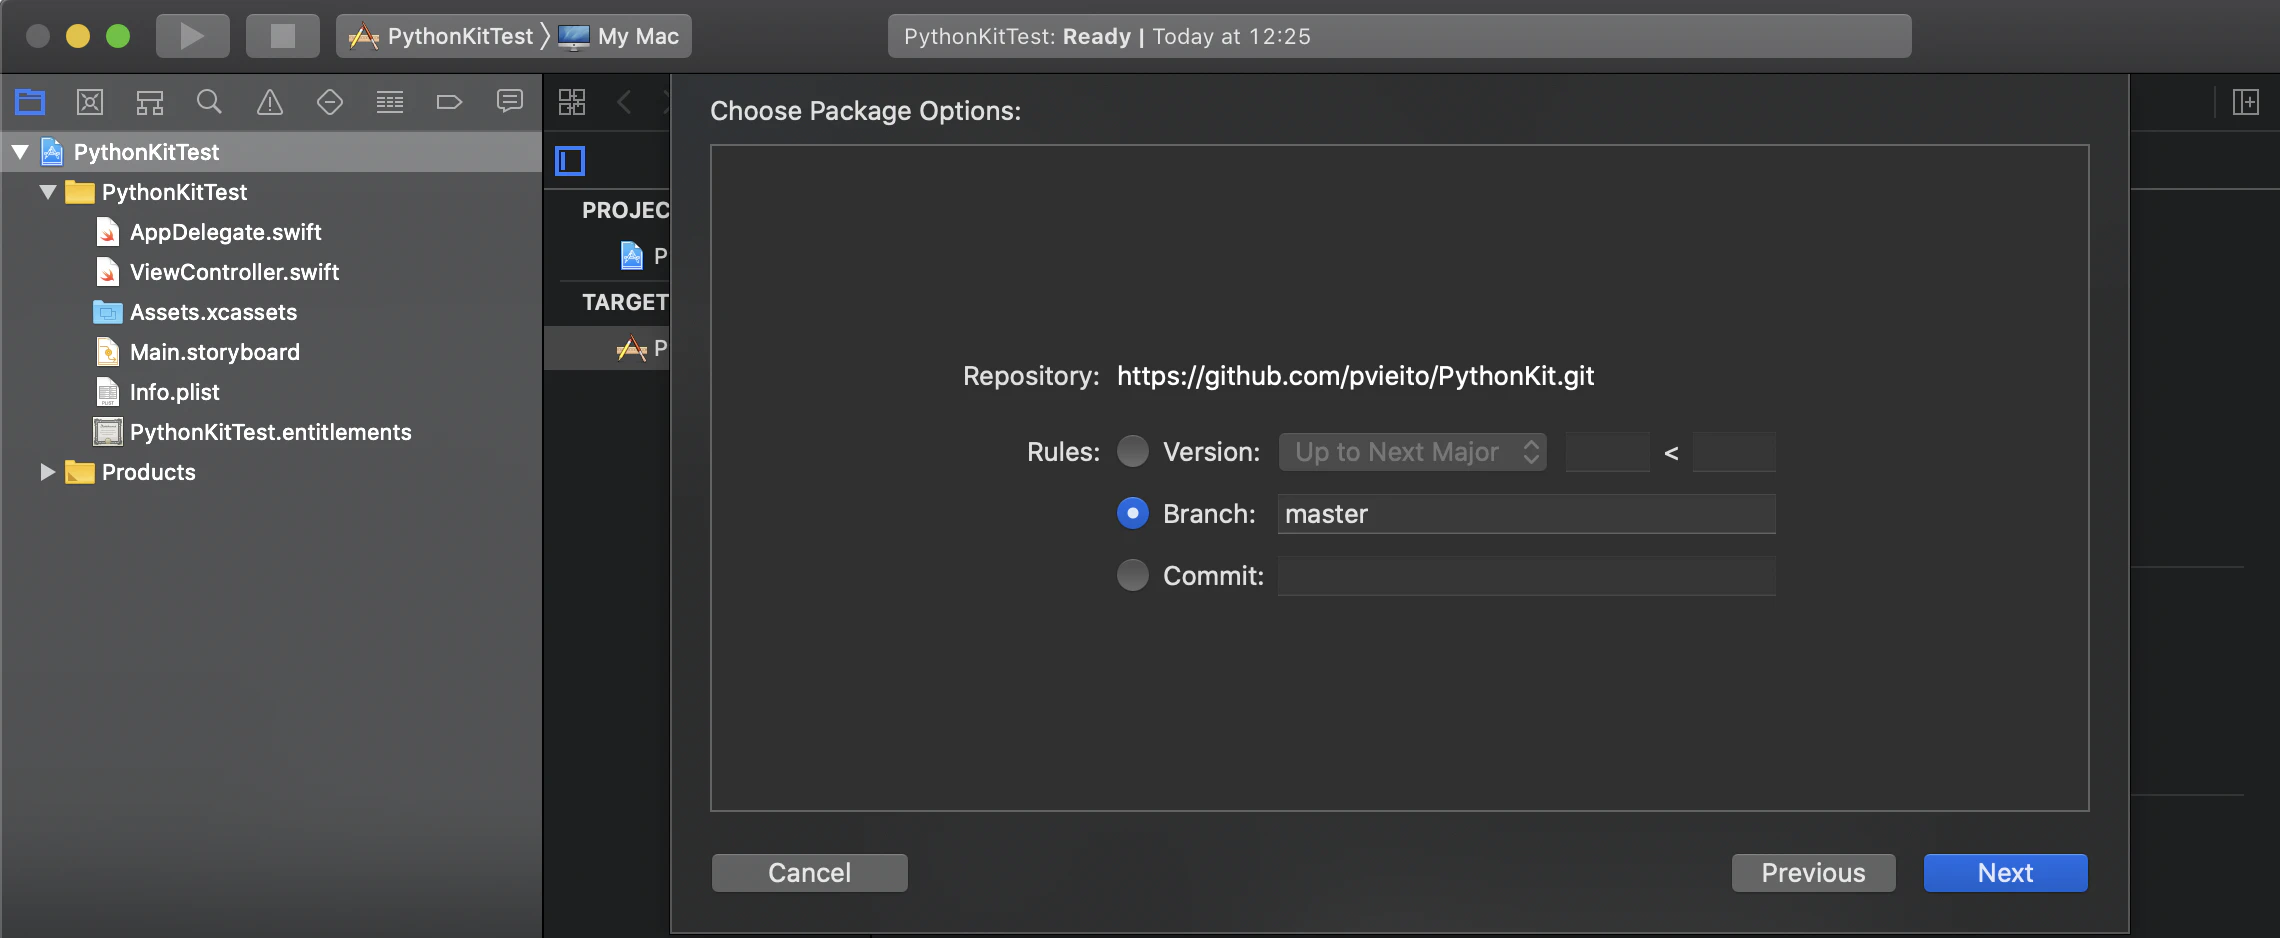Open Main.storyboard
This screenshot has width=2280, height=938.
tap(214, 352)
